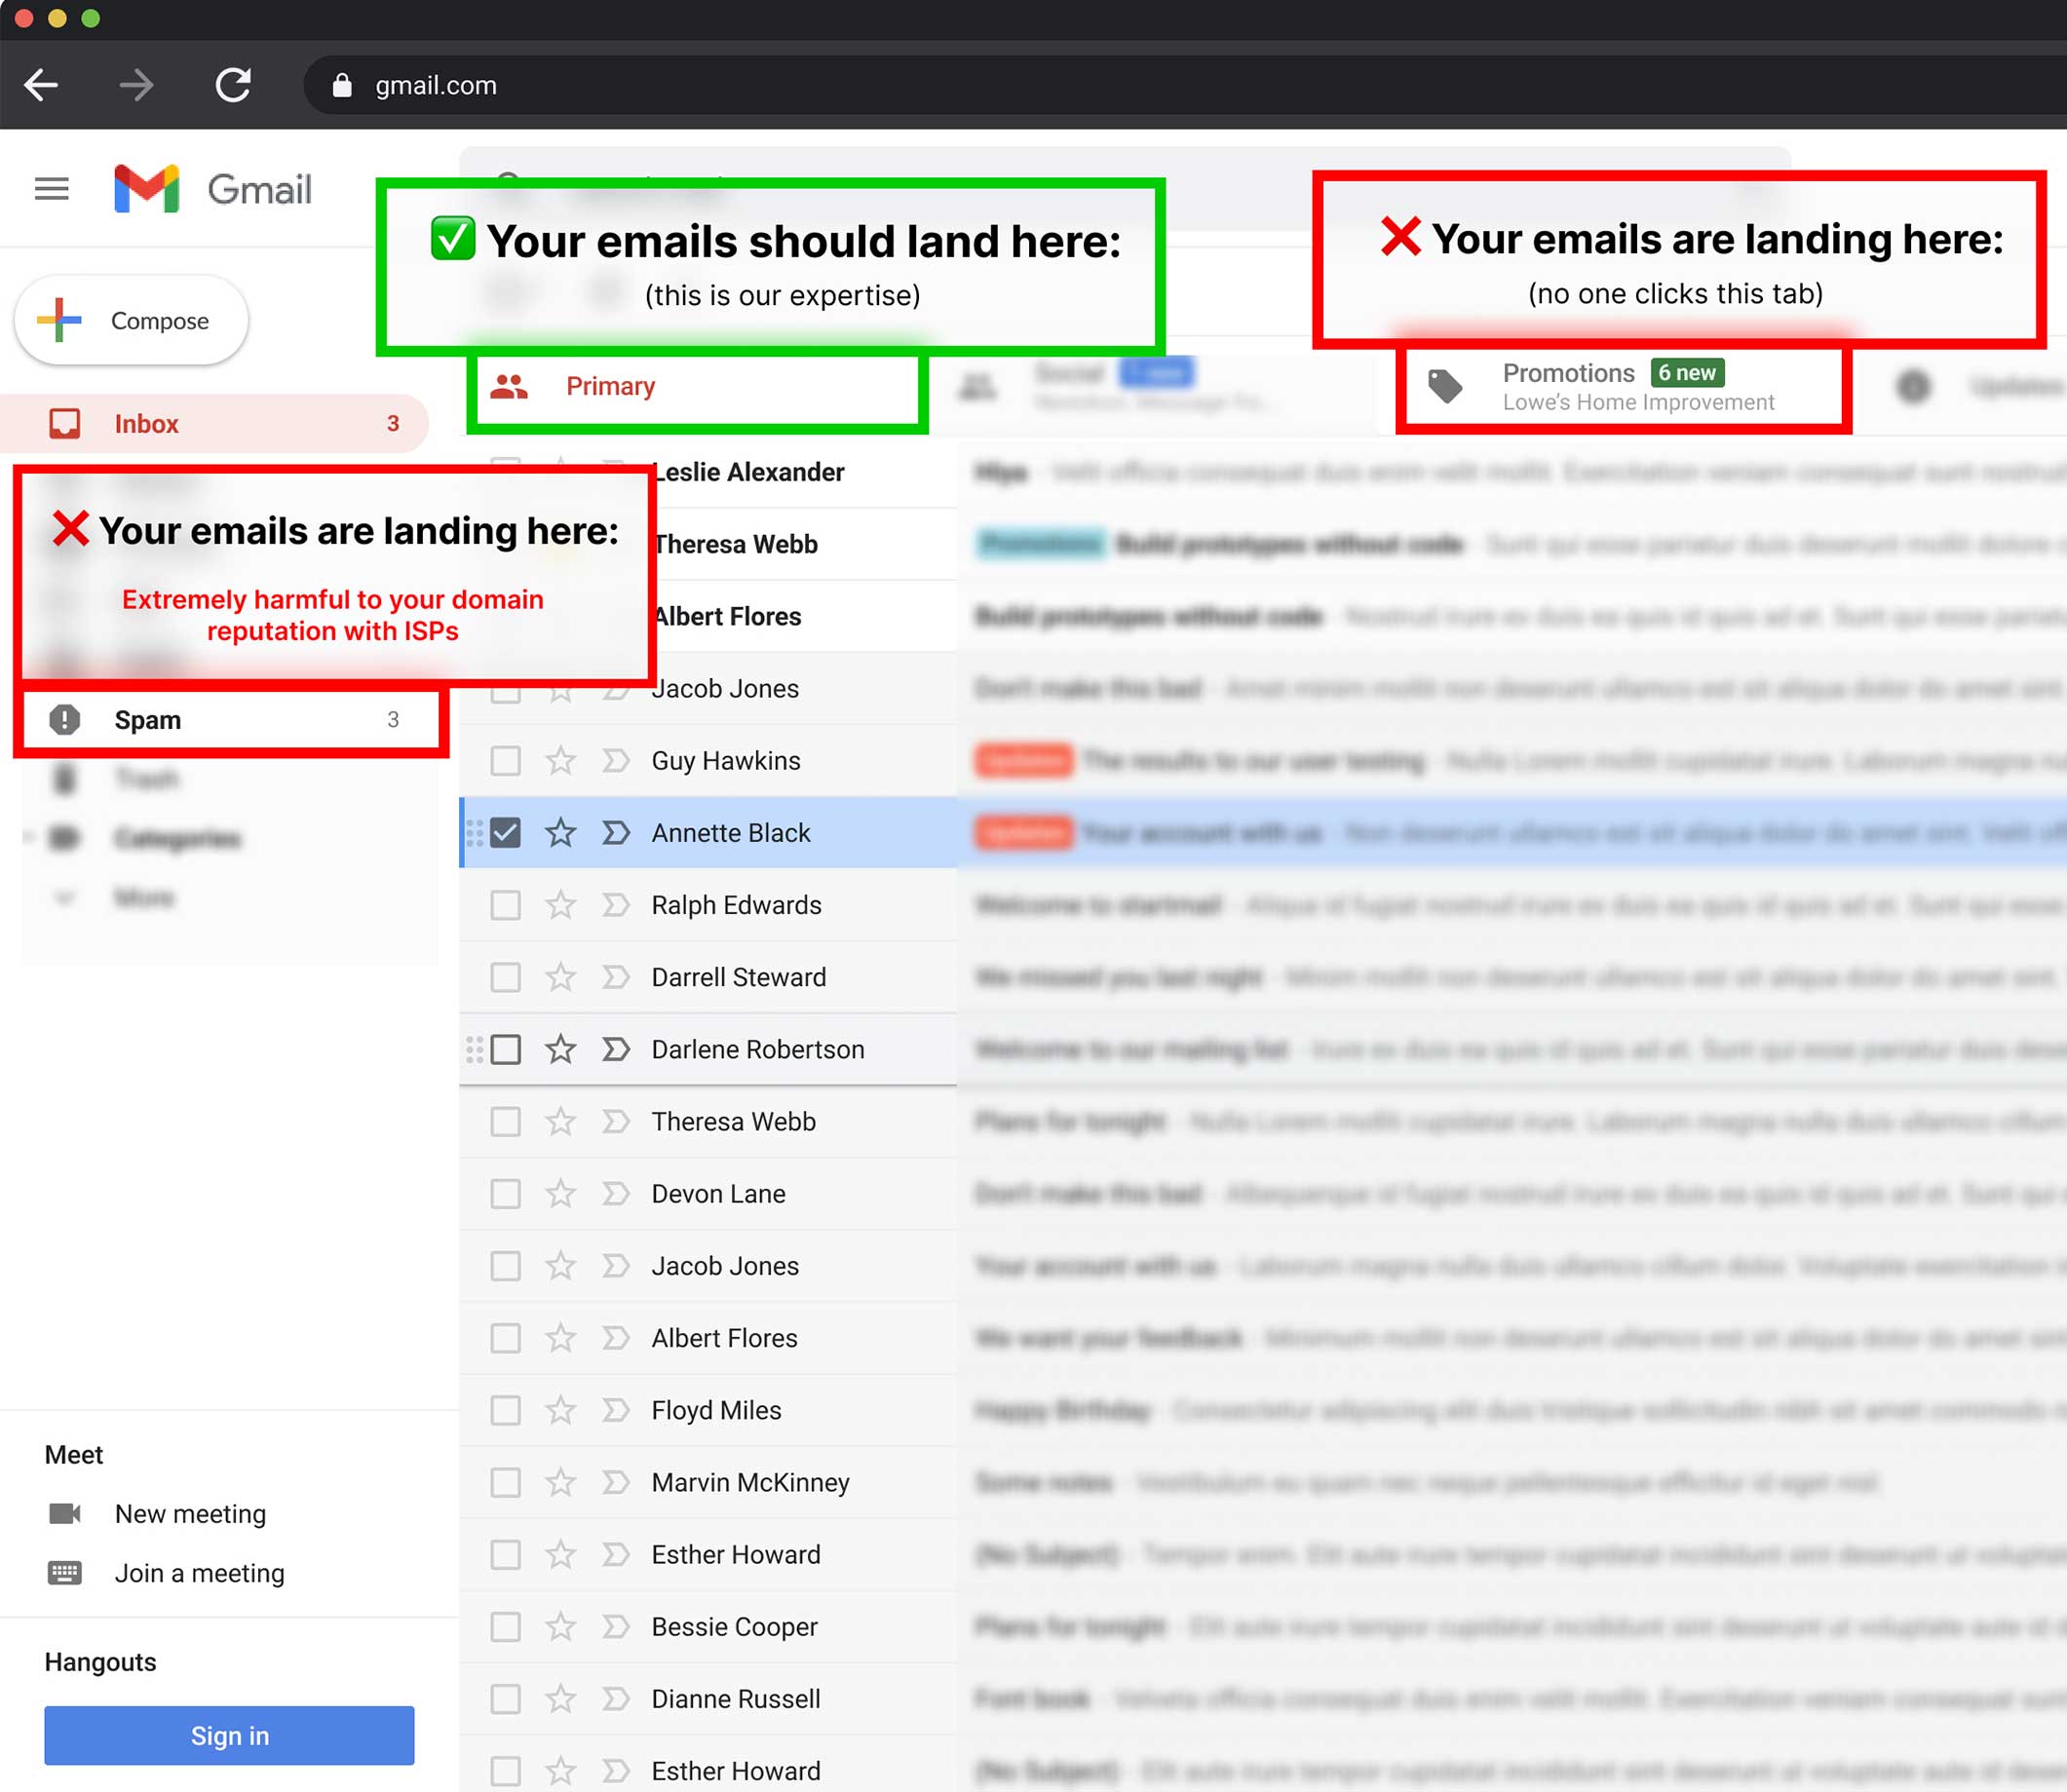
Task: Click the Join a meeting keyboard icon
Action: tap(65, 1573)
